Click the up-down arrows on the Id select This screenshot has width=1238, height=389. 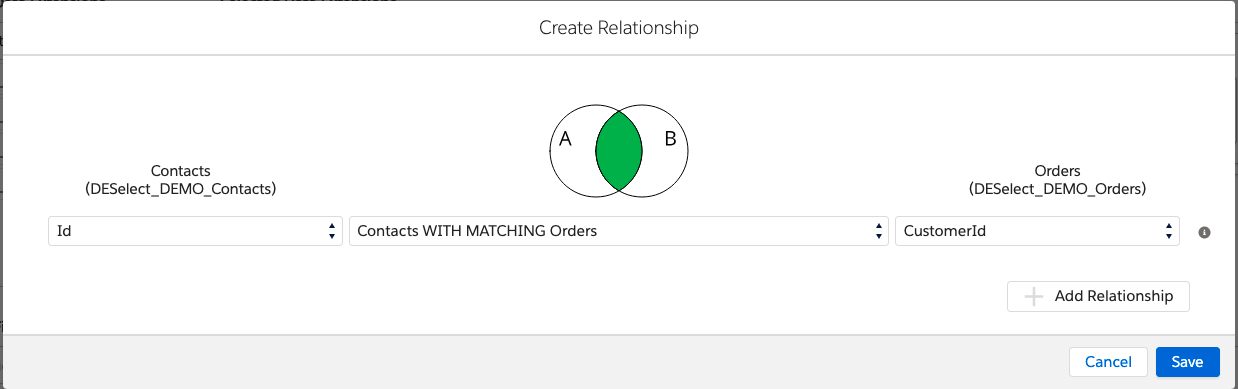pyautogui.click(x=332, y=231)
